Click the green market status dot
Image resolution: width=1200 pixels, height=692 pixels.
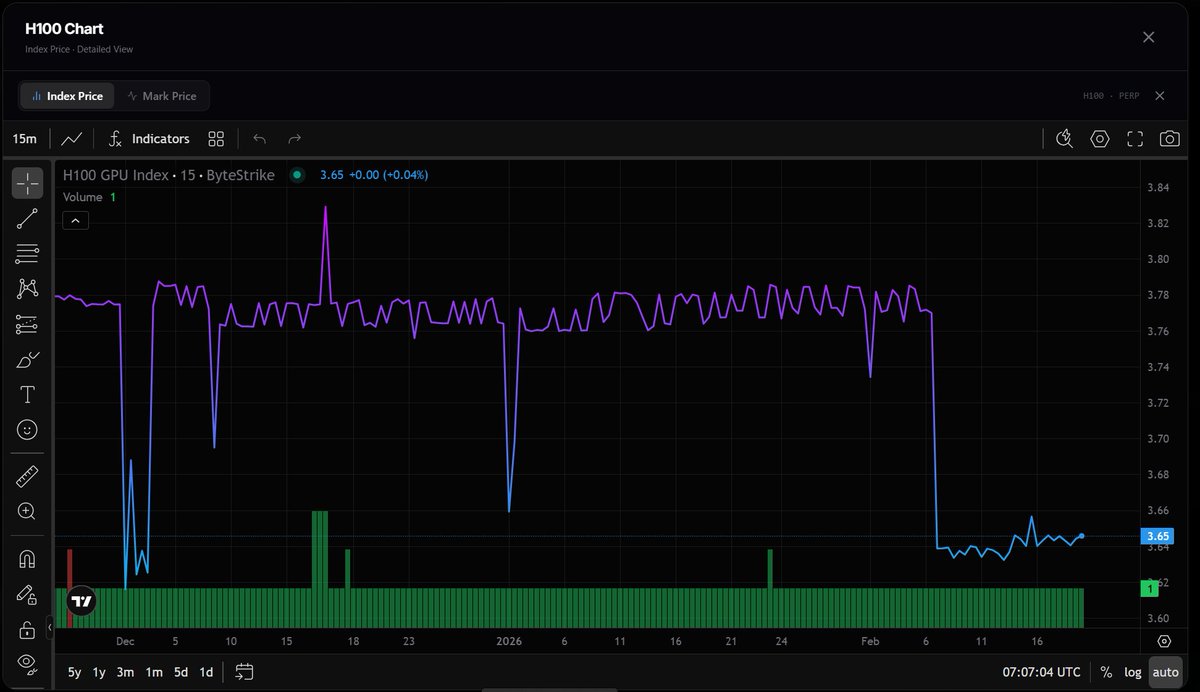tap(297, 175)
